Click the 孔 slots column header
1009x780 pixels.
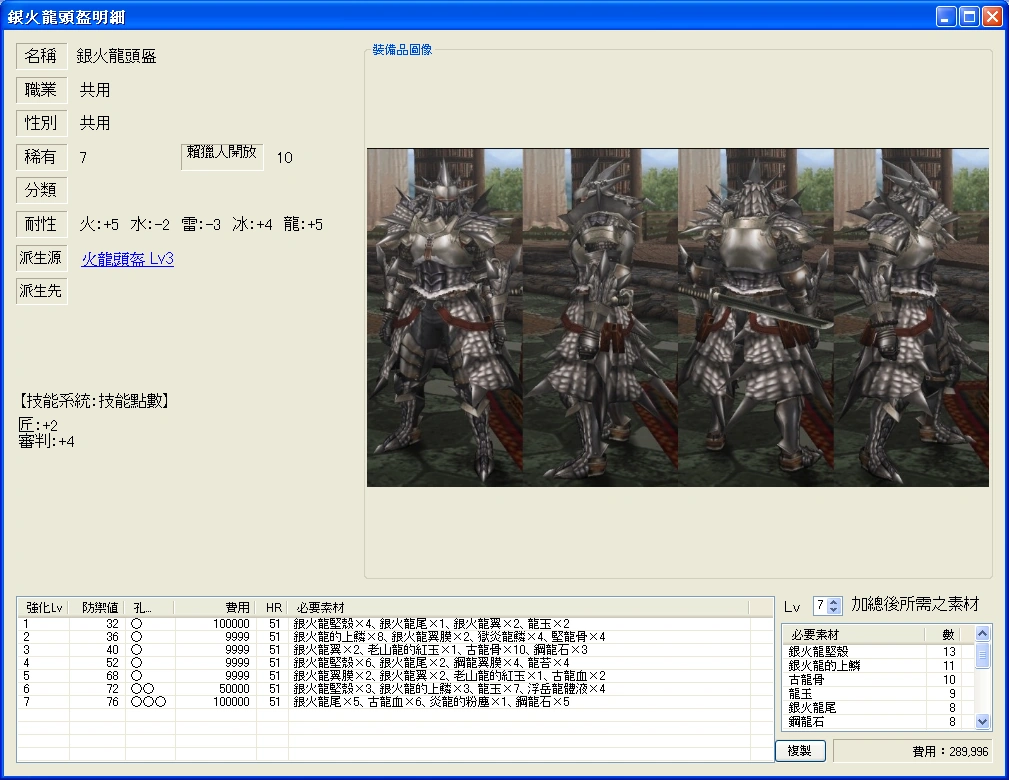pyautogui.click(x=149, y=608)
